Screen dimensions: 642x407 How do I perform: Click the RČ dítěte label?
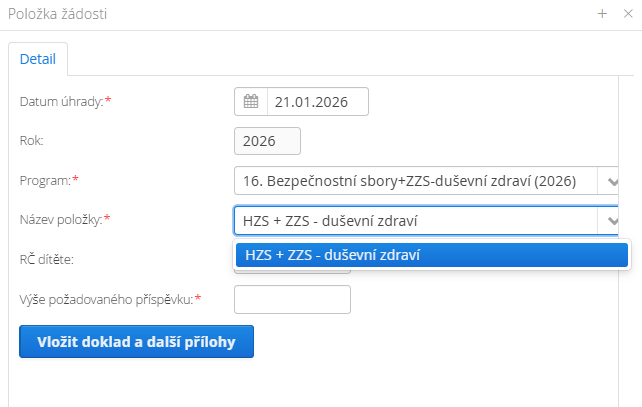point(47,259)
